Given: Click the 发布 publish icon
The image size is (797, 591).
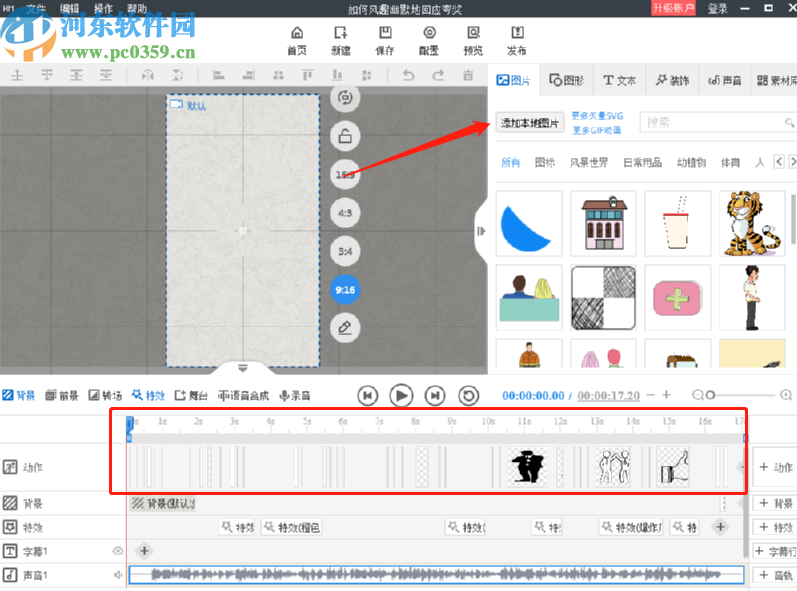Looking at the screenshot, I should click(517, 41).
